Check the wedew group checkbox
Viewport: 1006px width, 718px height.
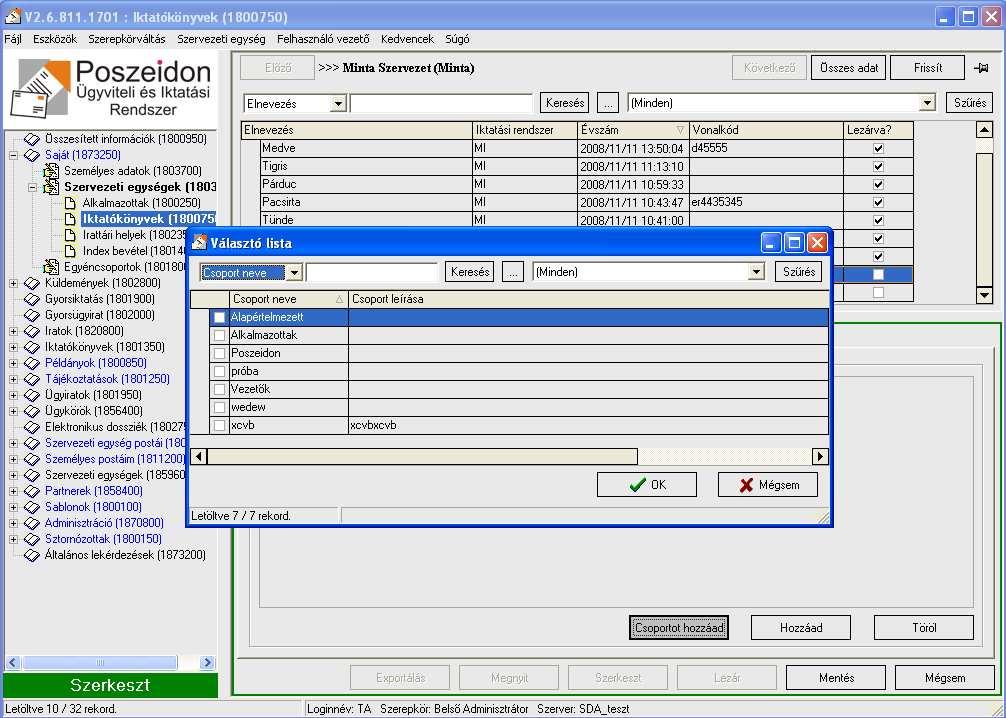point(219,407)
